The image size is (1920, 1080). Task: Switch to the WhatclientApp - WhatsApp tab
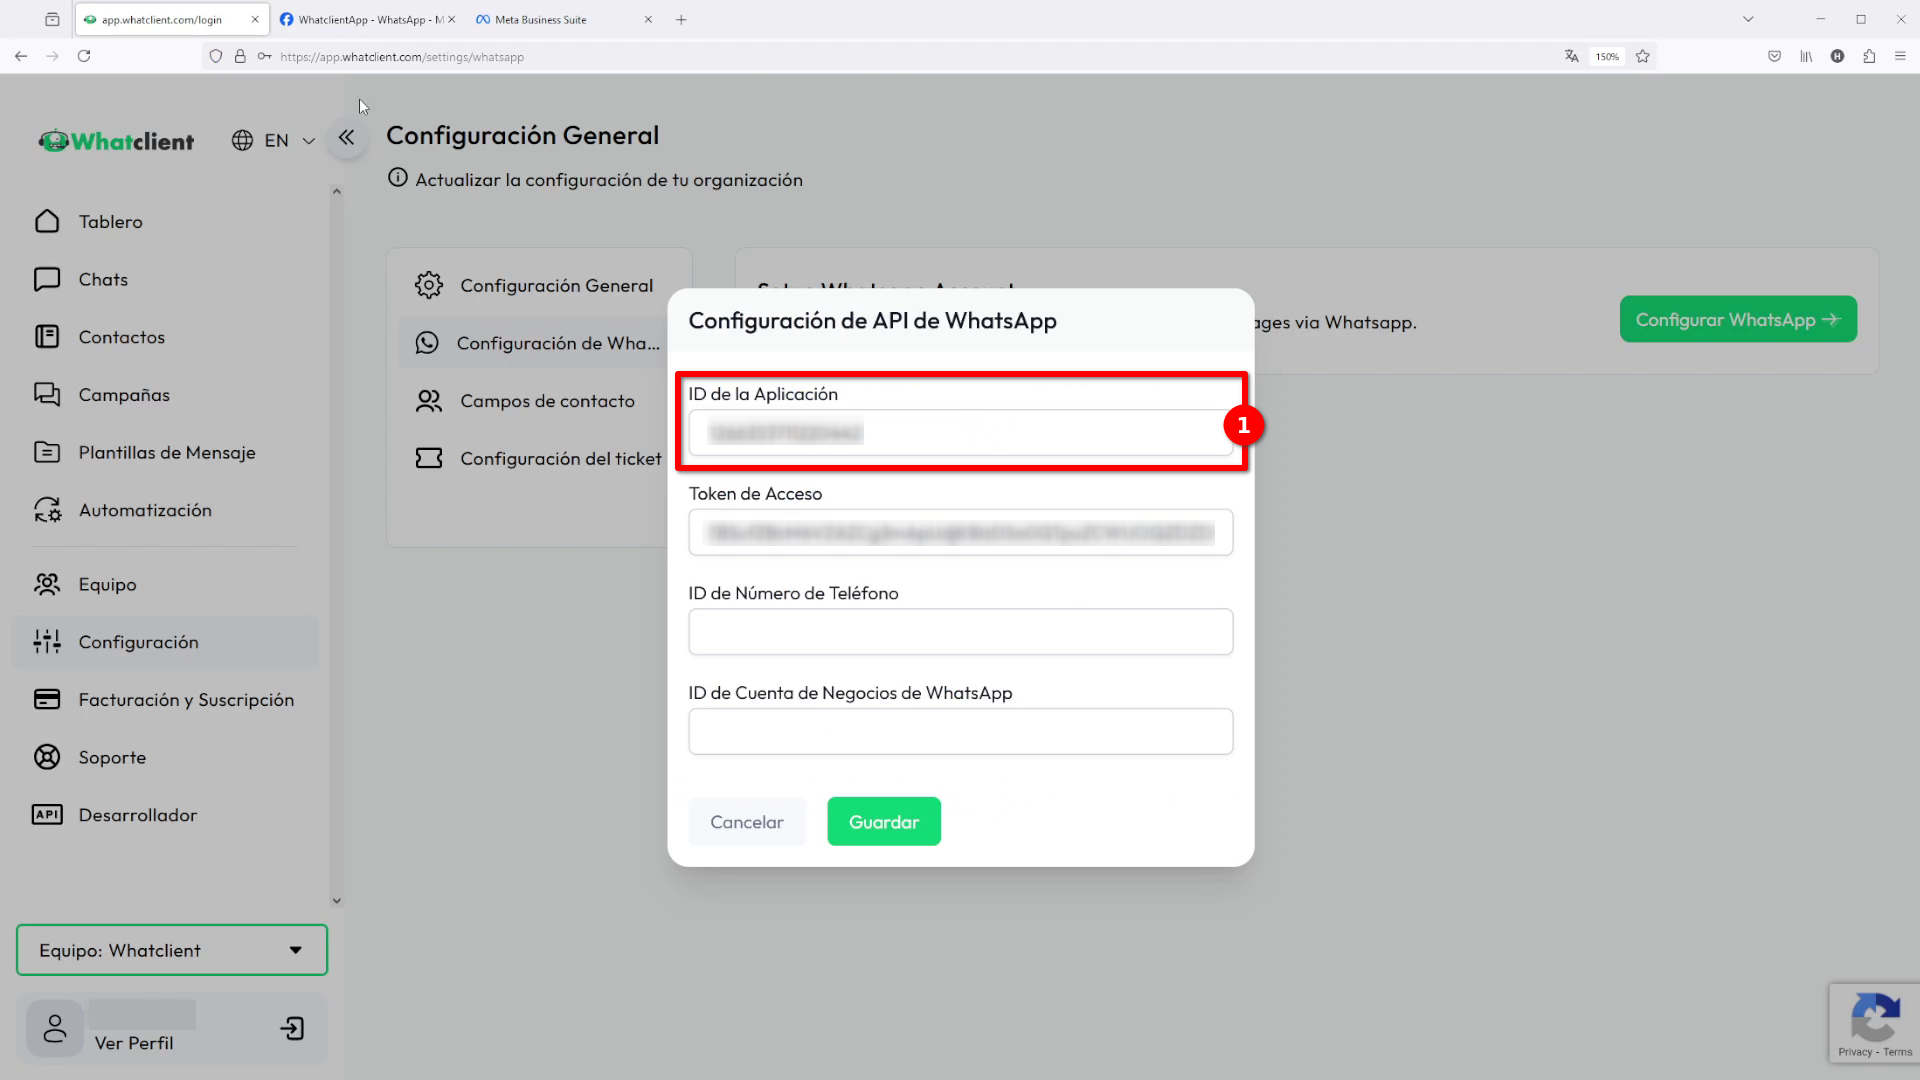[x=366, y=20]
